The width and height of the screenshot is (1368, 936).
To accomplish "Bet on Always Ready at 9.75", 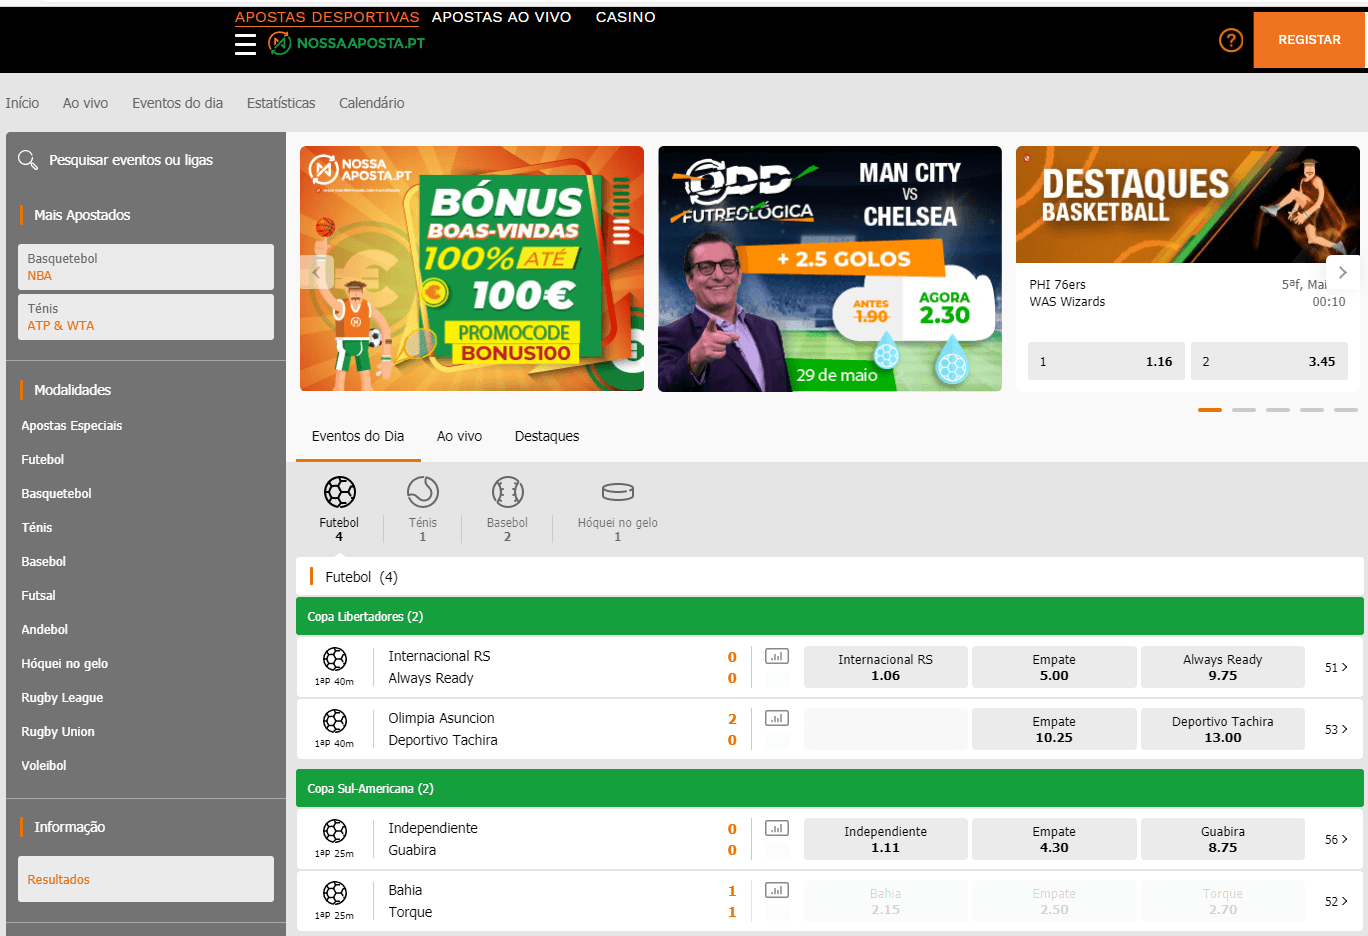I will (1222, 667).
